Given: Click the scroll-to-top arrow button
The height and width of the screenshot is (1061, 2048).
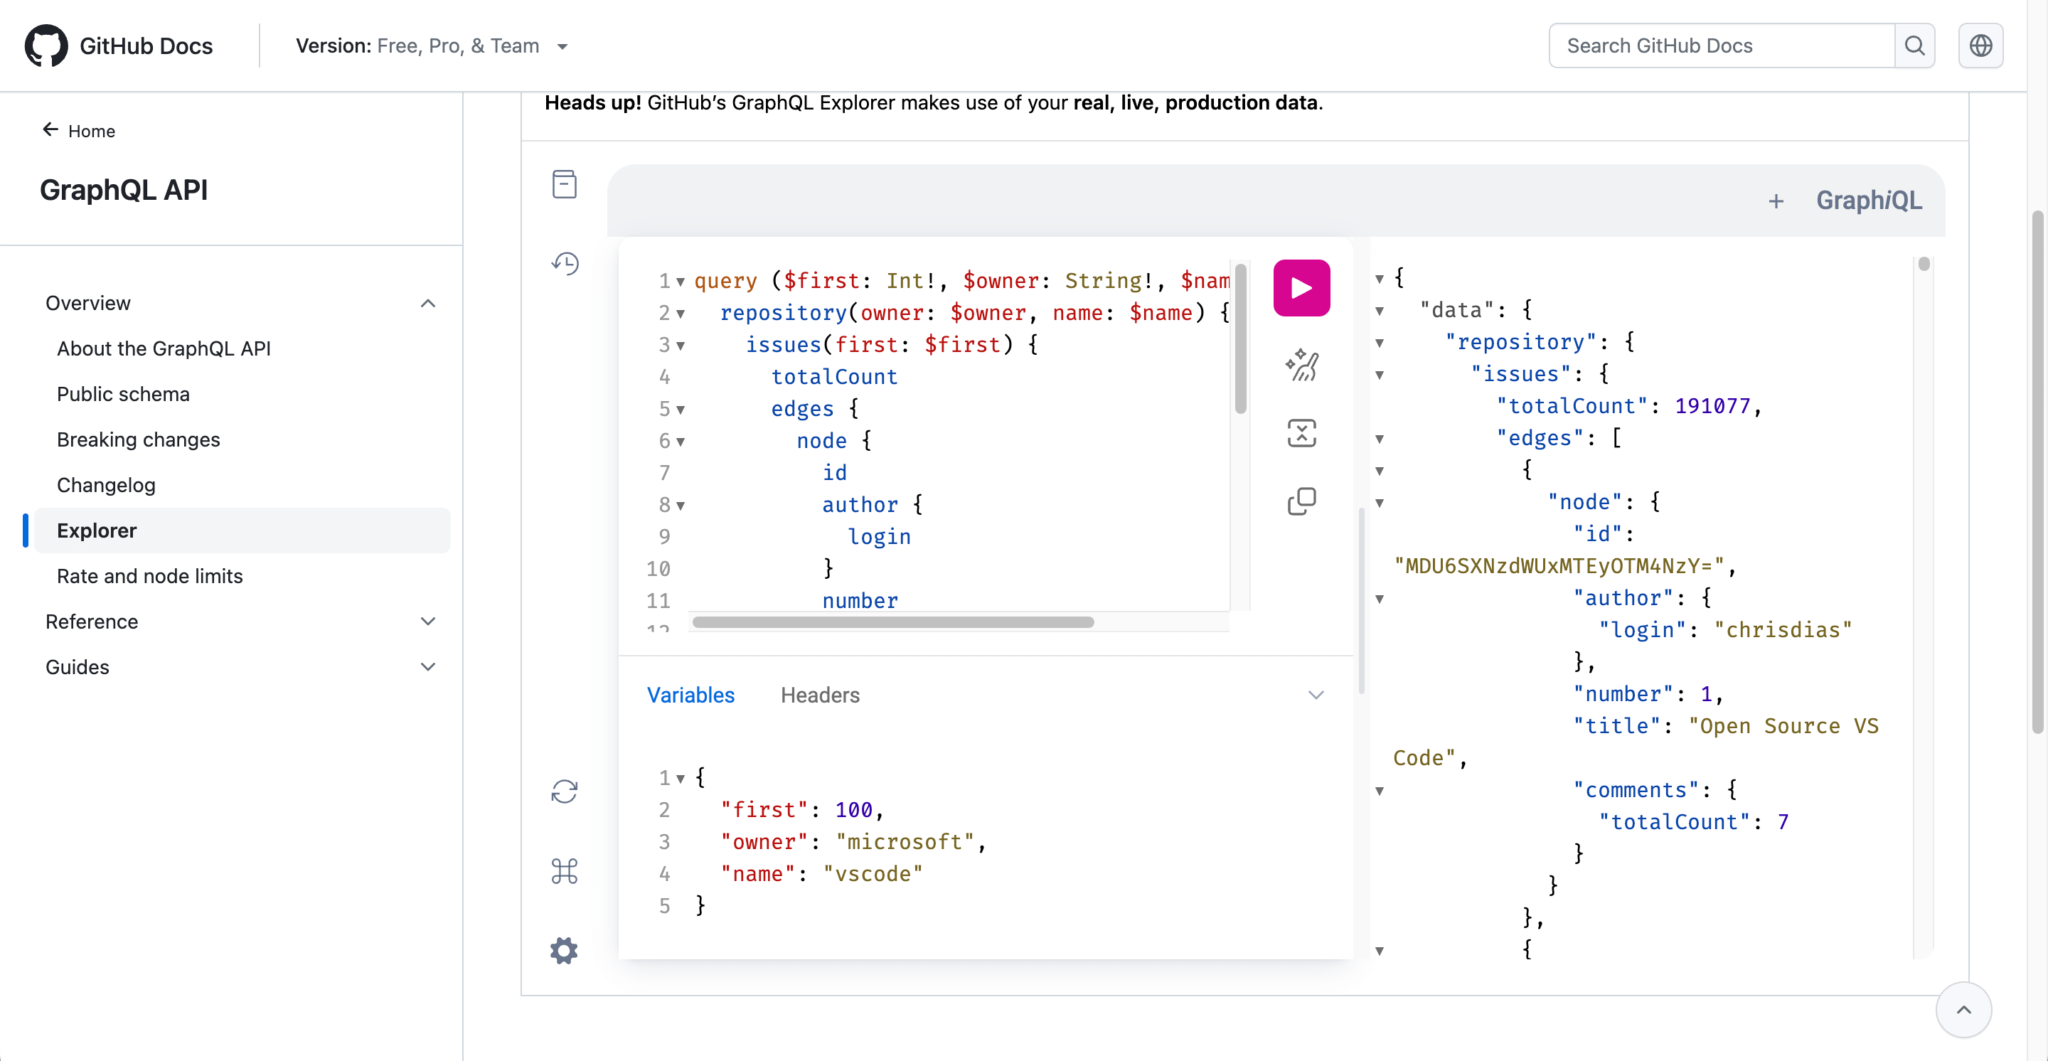Looking at the screenshot, I should tap(1964, 1010).
